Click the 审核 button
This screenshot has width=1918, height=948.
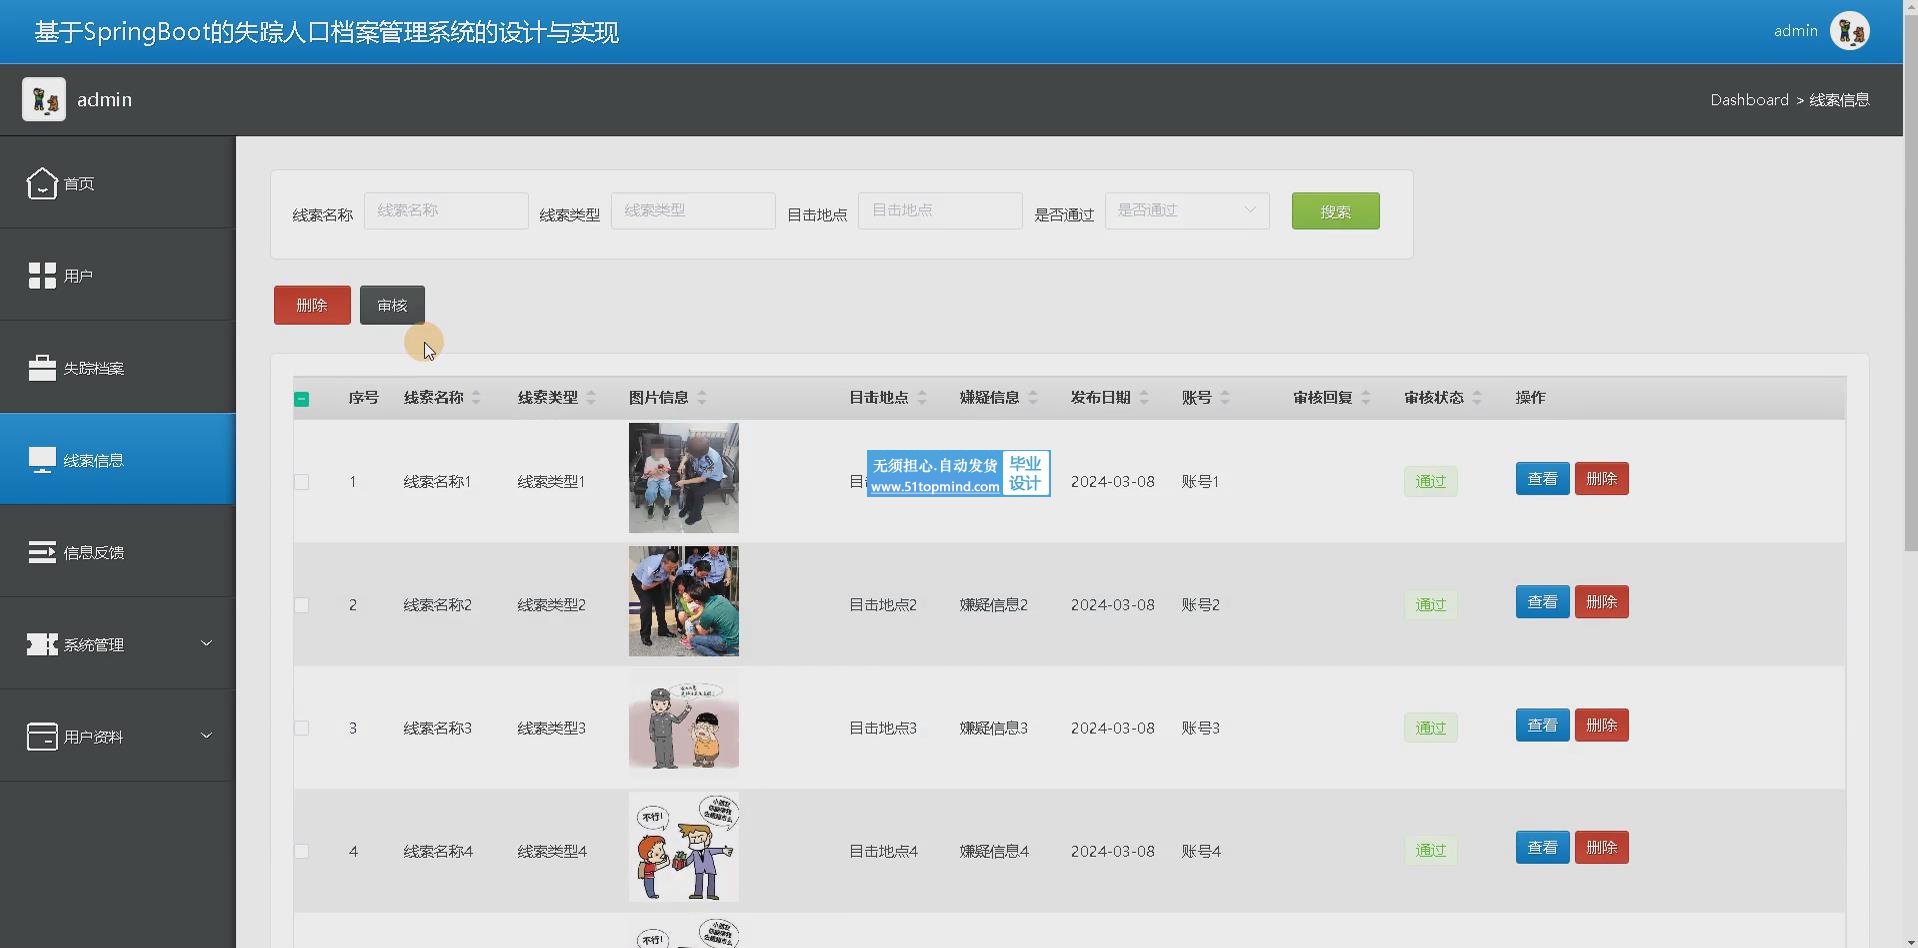click(x=392, y=305)
